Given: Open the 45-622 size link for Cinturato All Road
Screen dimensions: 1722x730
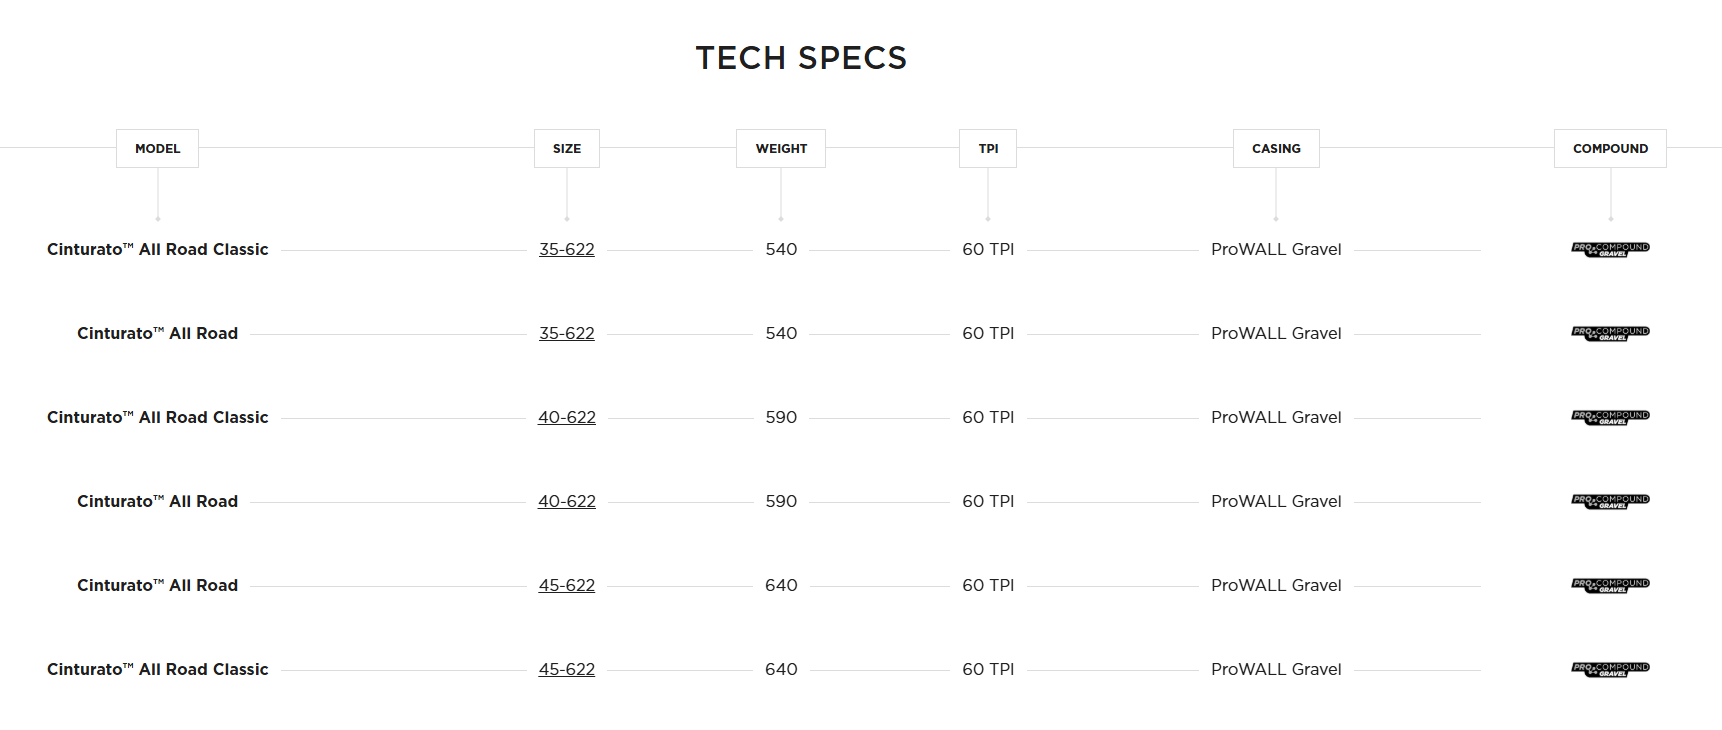Looking at the screenshot, I should [x=566, y=585].
